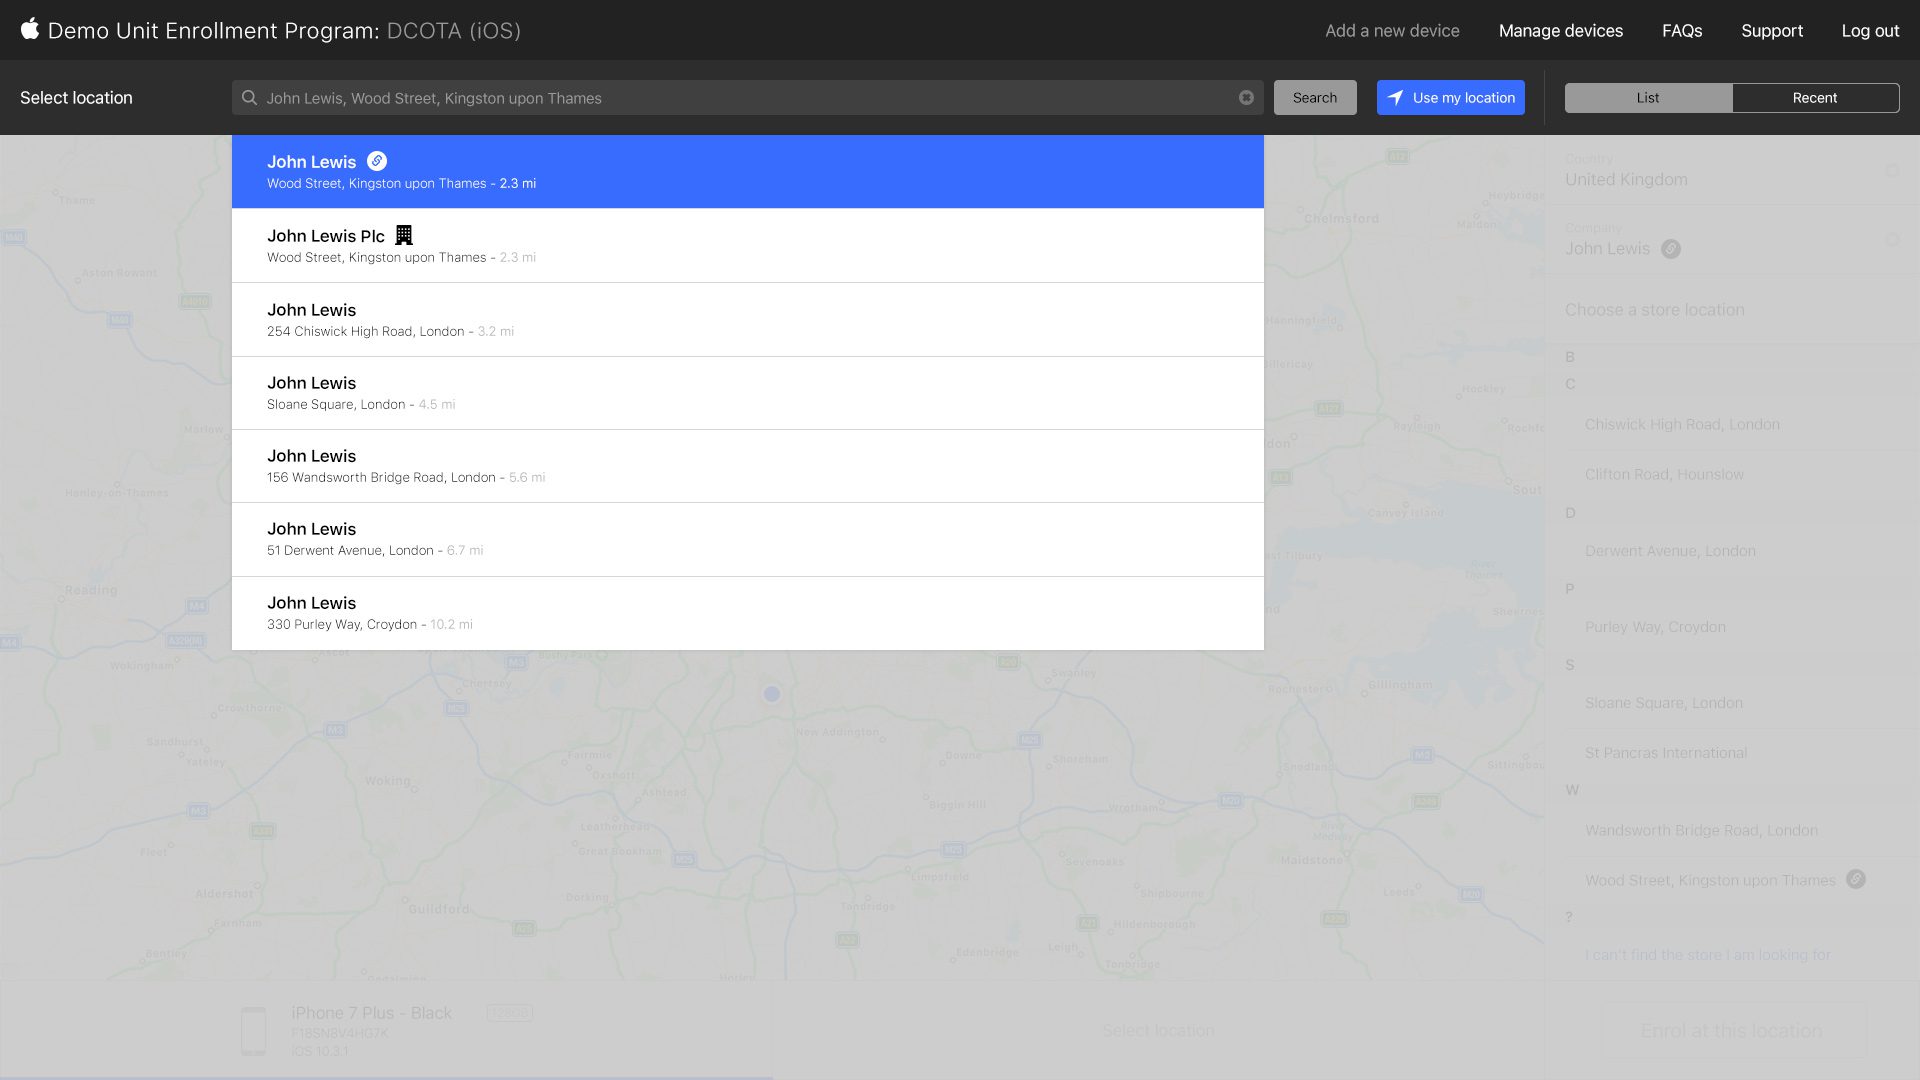The width and height of the screenshot is (1920, 1080).
Task: Open the Country United Kingdom selector
Action: point(1732,171)
